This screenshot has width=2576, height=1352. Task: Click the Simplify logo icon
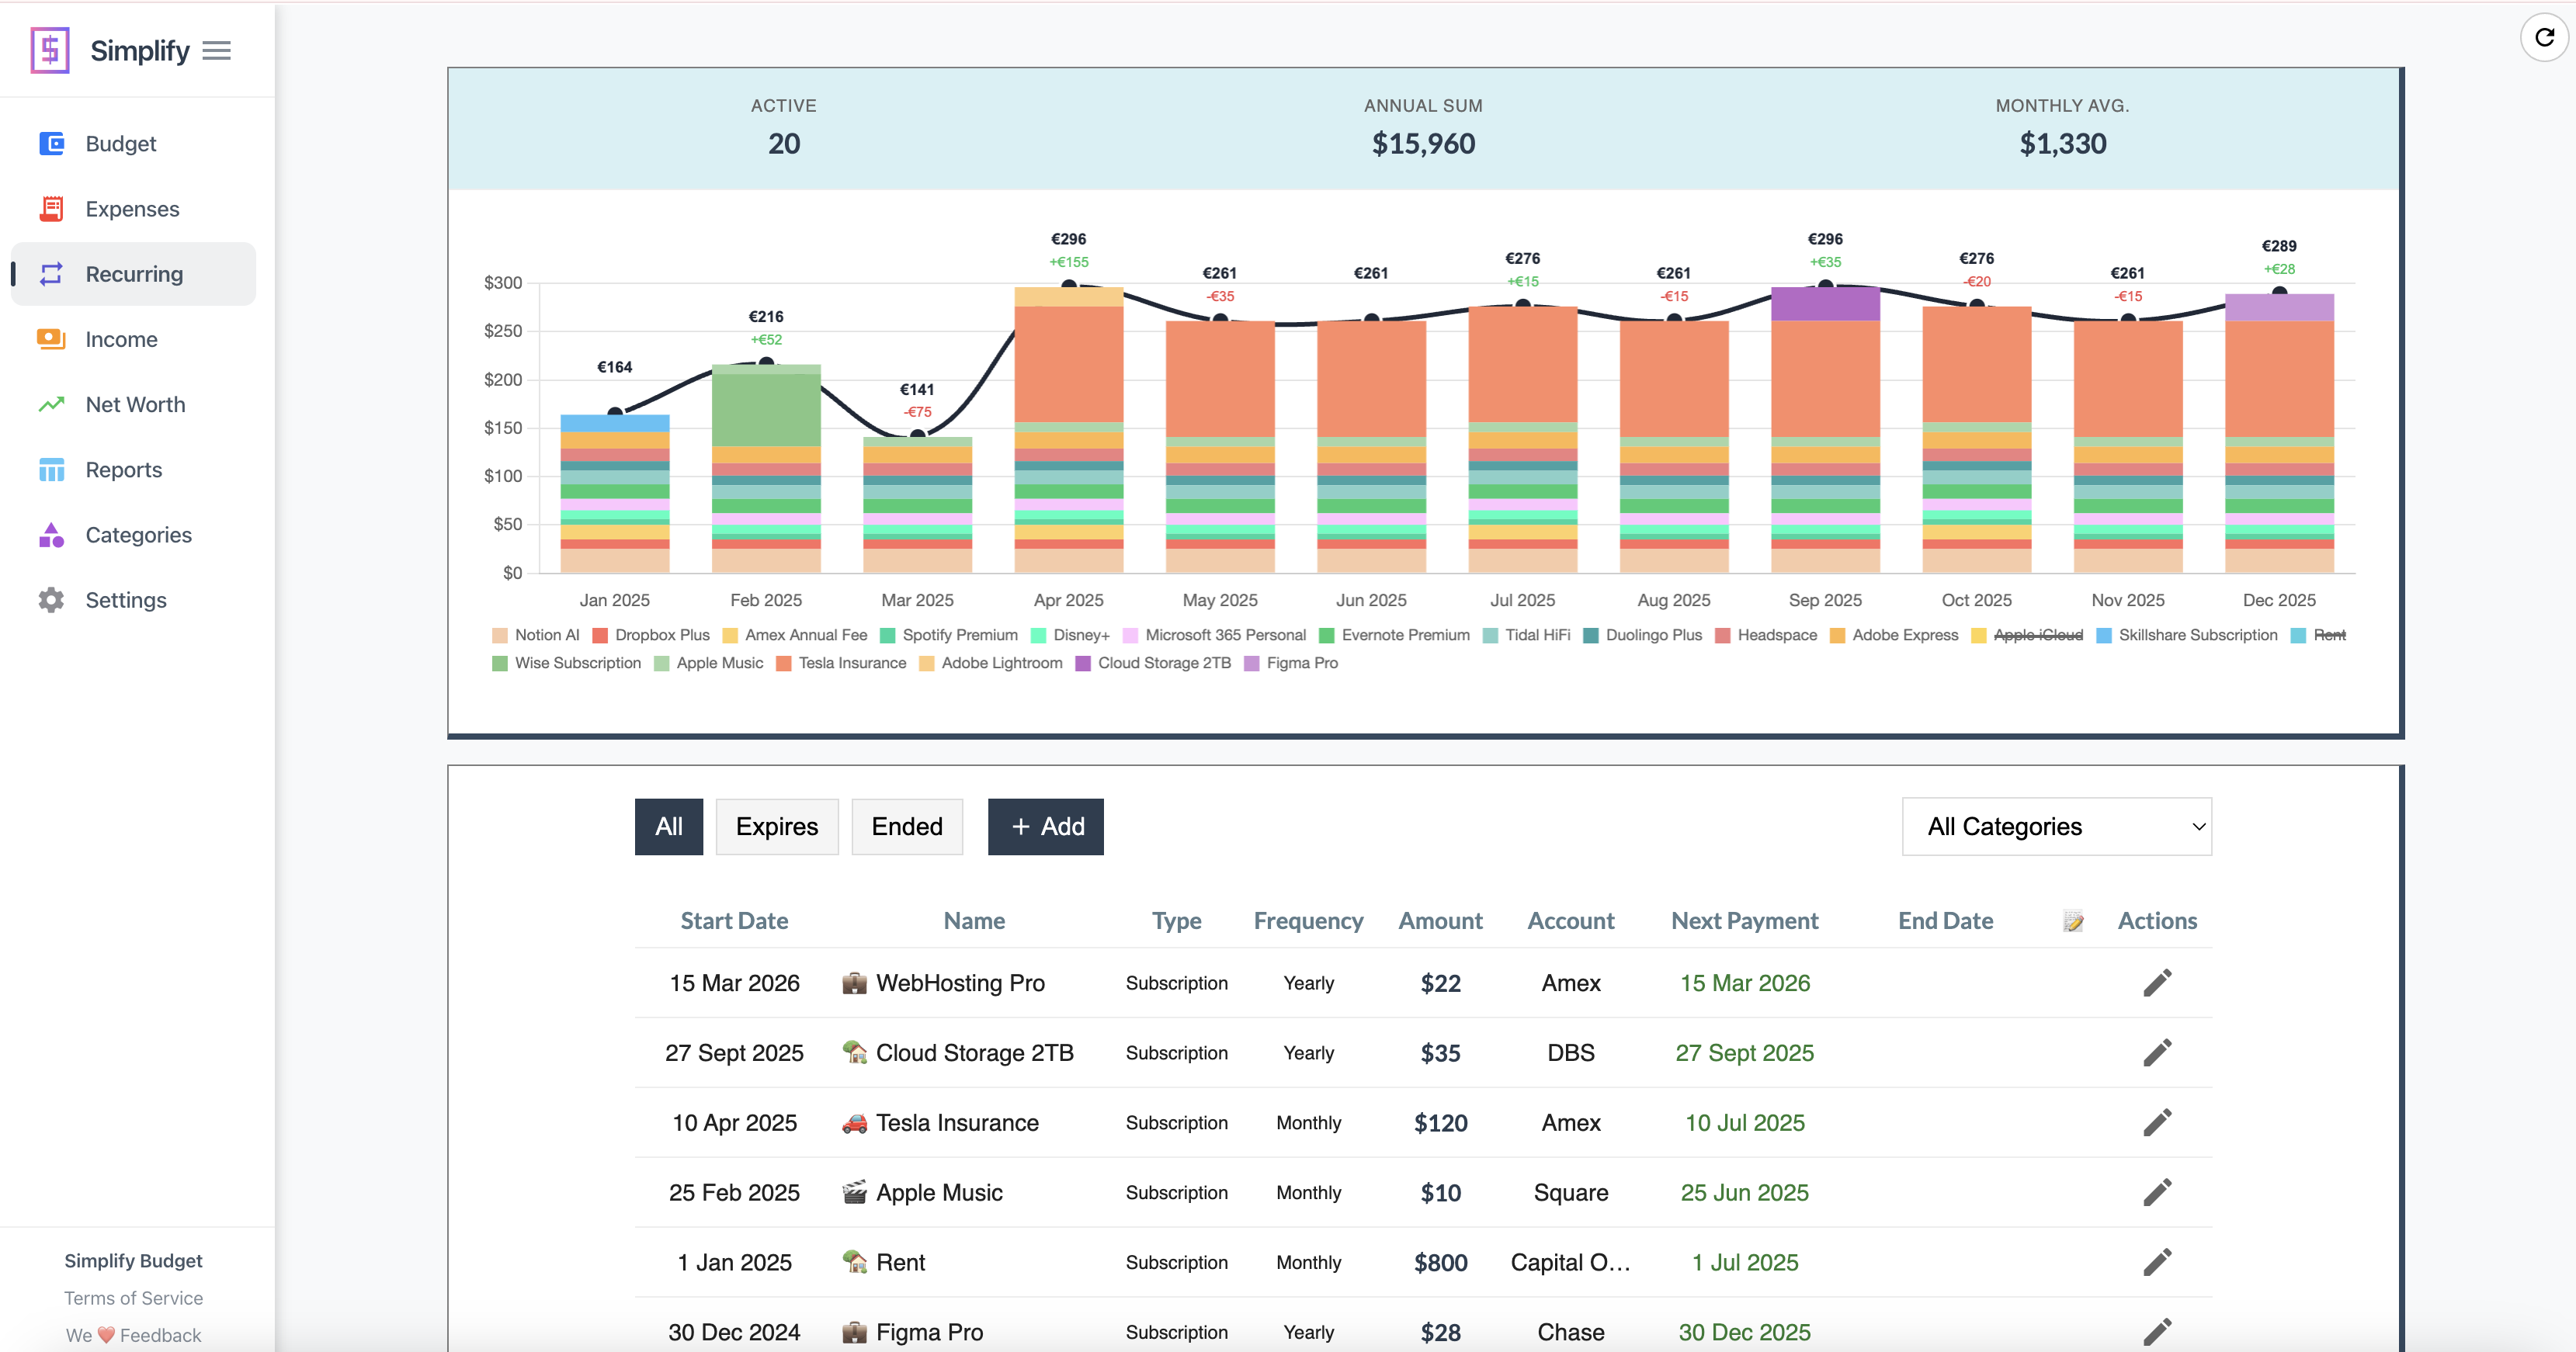coord(50,50)
